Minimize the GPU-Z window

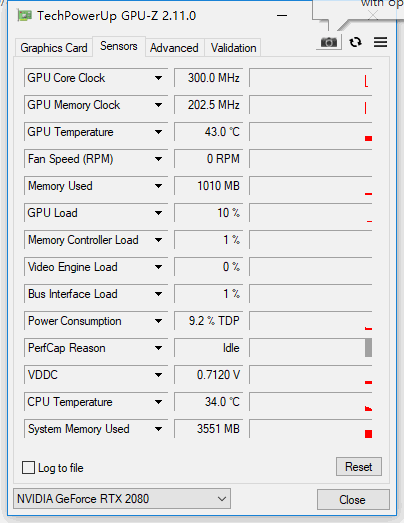pyautogui.click(x=282, y=16)
